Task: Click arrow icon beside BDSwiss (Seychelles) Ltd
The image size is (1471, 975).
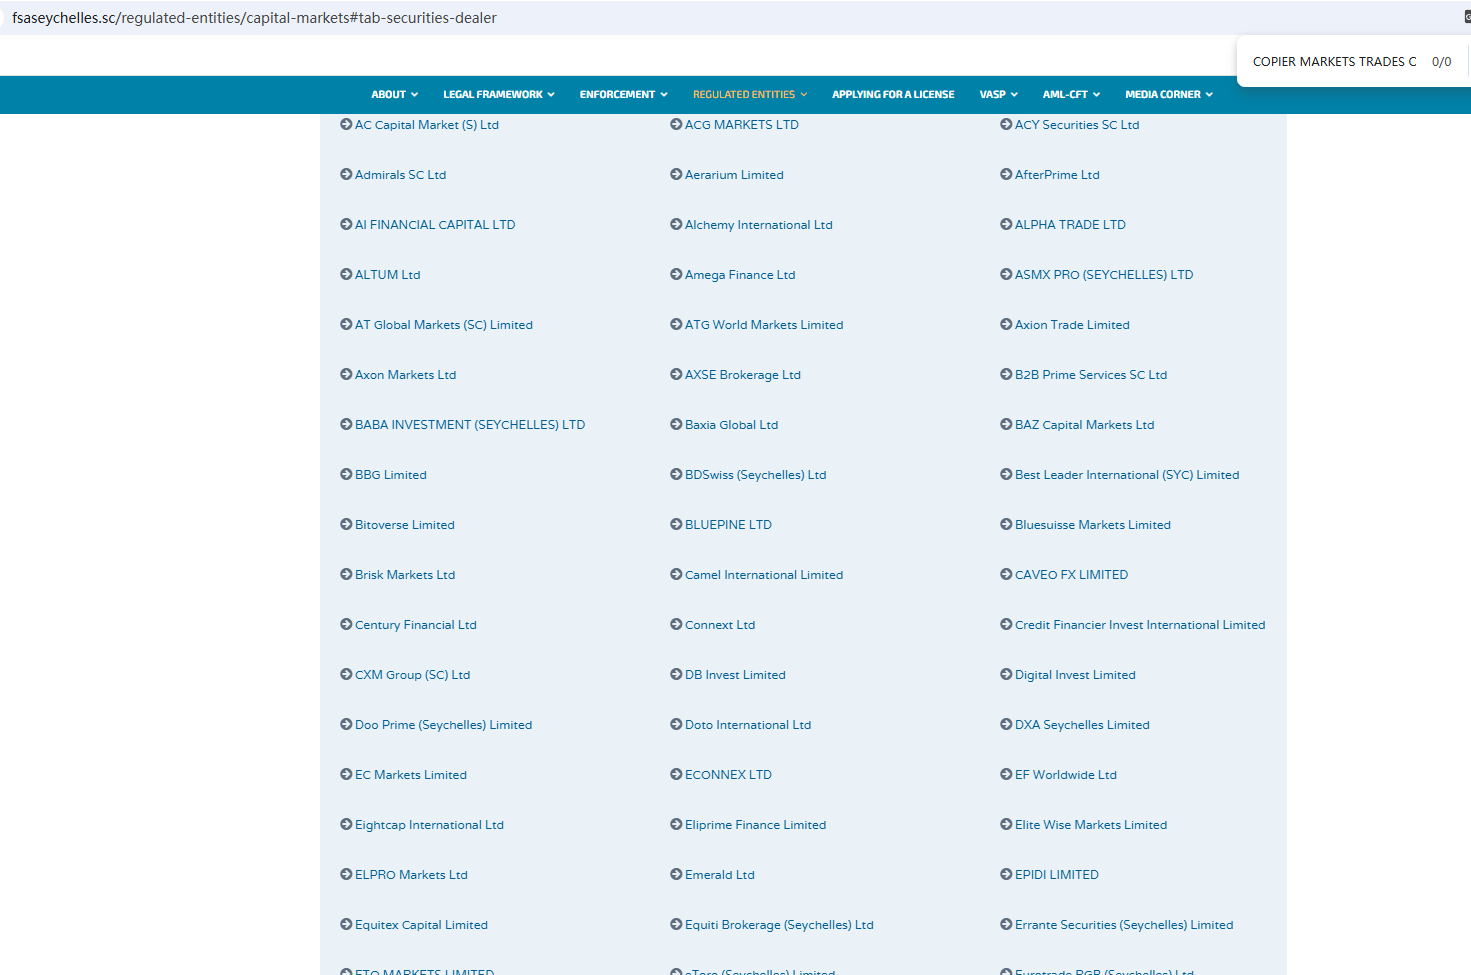Action: pyautogui.click(x=676, y=475)
